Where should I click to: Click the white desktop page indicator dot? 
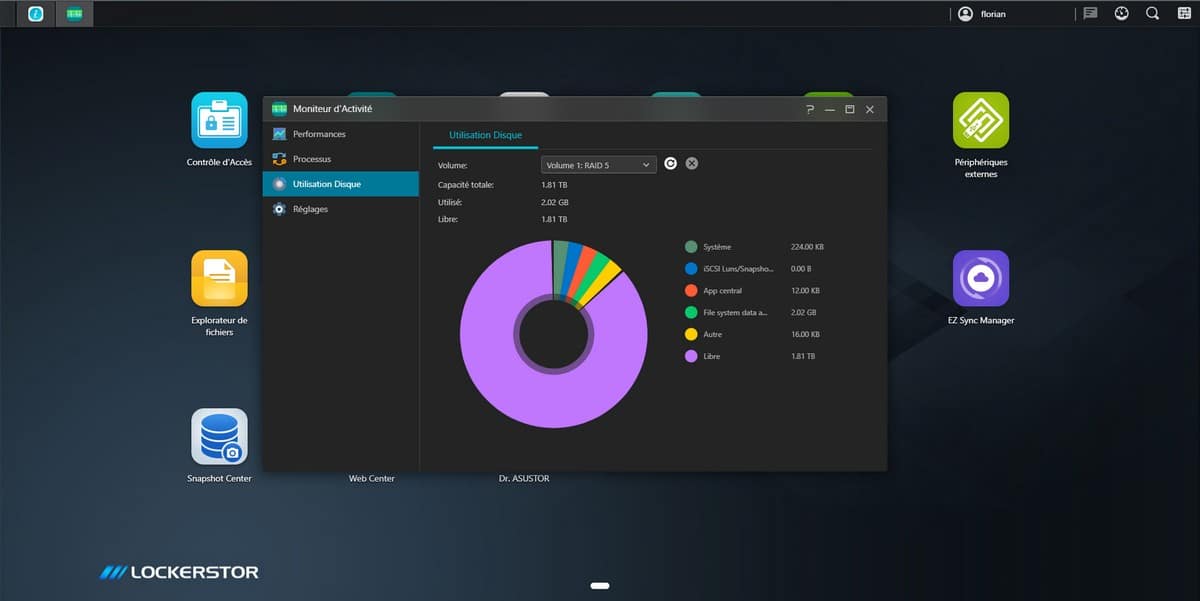600,585
